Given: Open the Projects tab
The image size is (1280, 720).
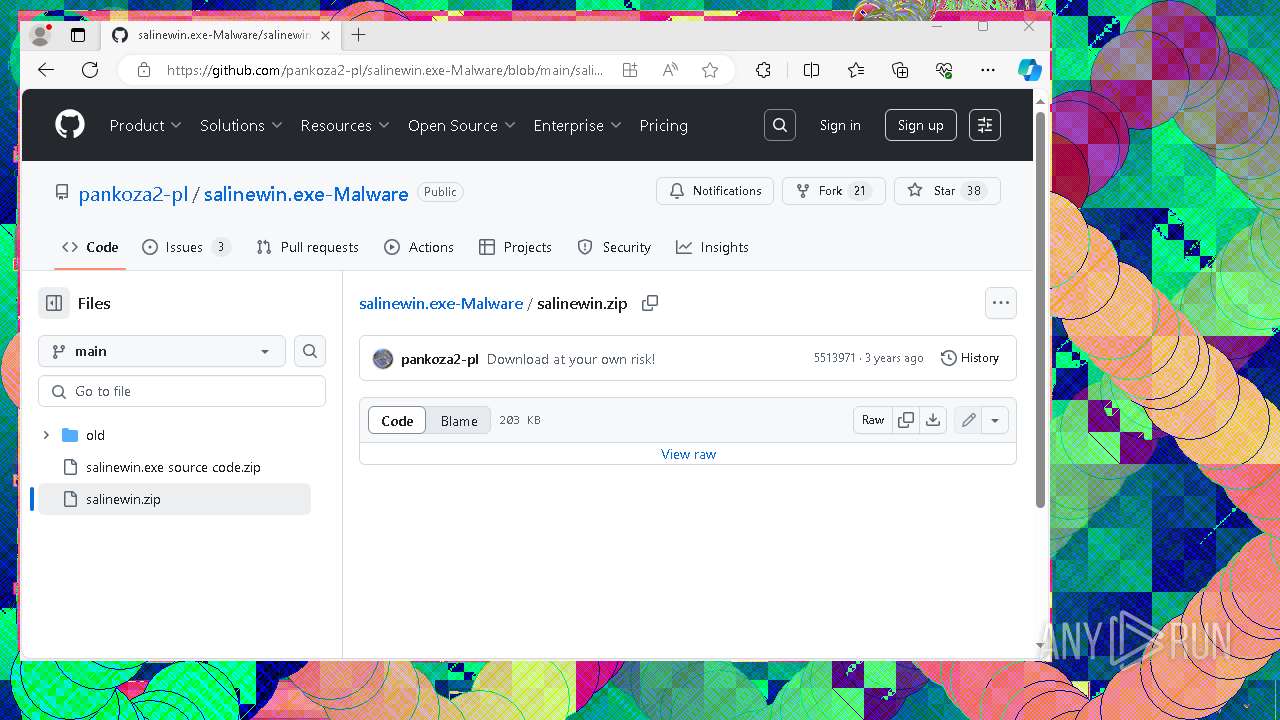Looking at the screenshot, I should click(515, 247).
